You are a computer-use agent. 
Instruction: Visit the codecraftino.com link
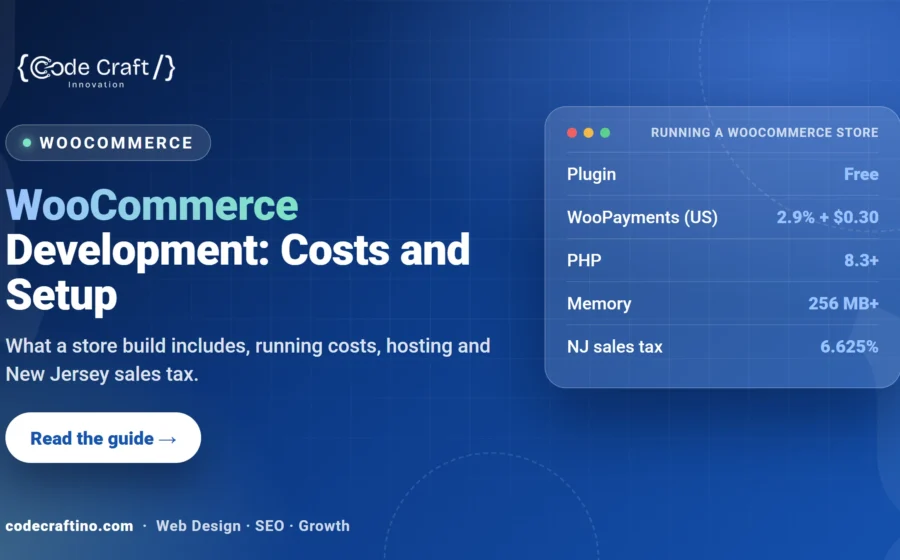(x=69, y=526)
